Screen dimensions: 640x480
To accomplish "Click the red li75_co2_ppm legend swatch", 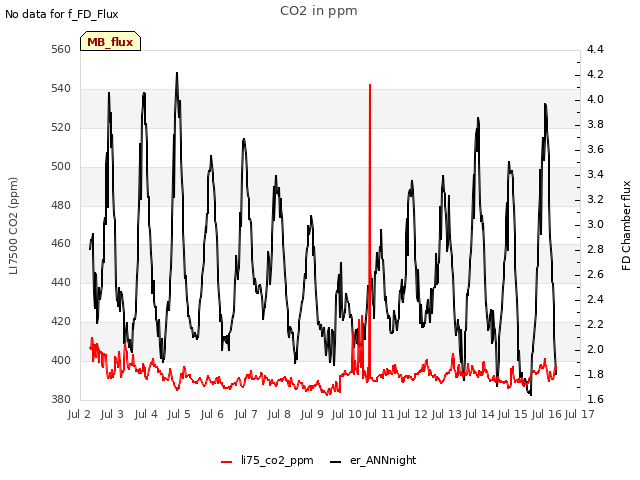I will (227, 462).
